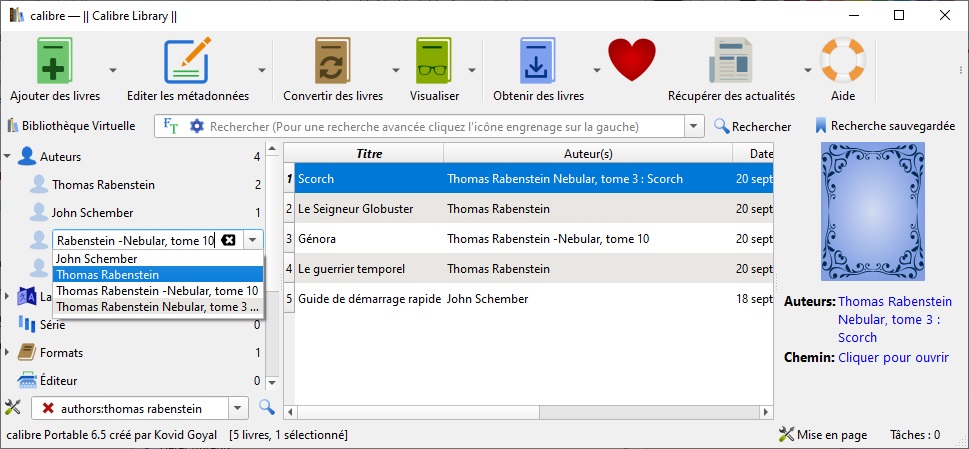Toggle the author name combo box arrow
The height and width of the screenshot is (449, 969).
[253, 240]
